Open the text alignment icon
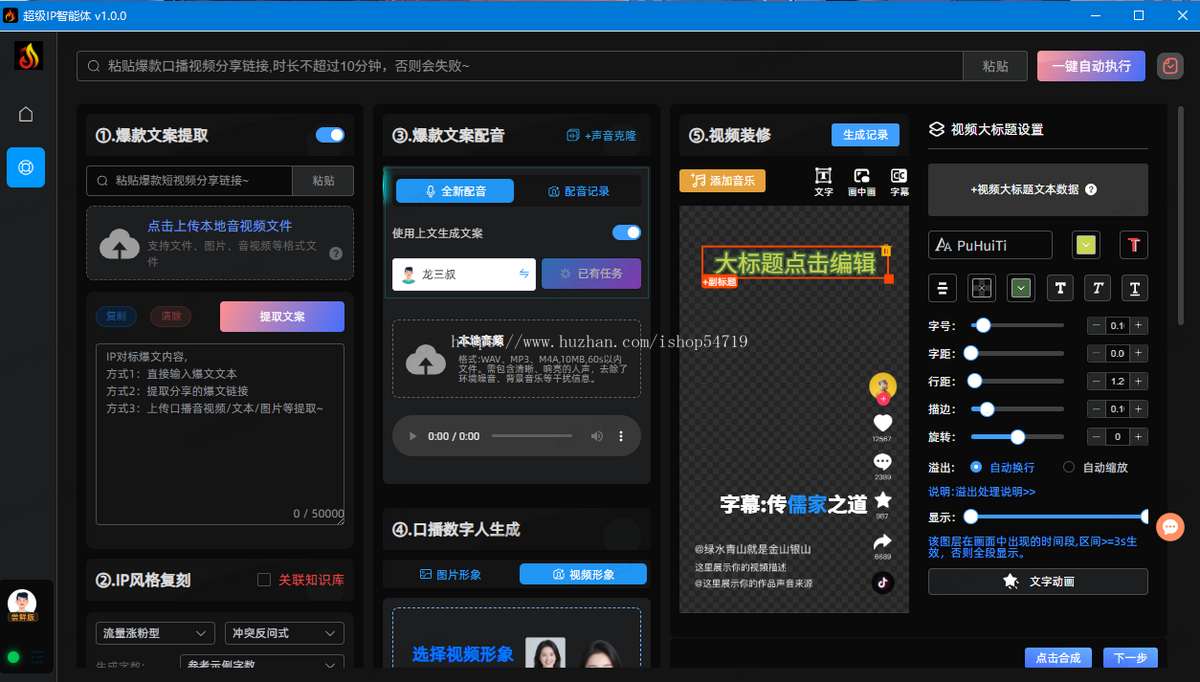This screenshot has width=1200, height=682. [942, 288]
